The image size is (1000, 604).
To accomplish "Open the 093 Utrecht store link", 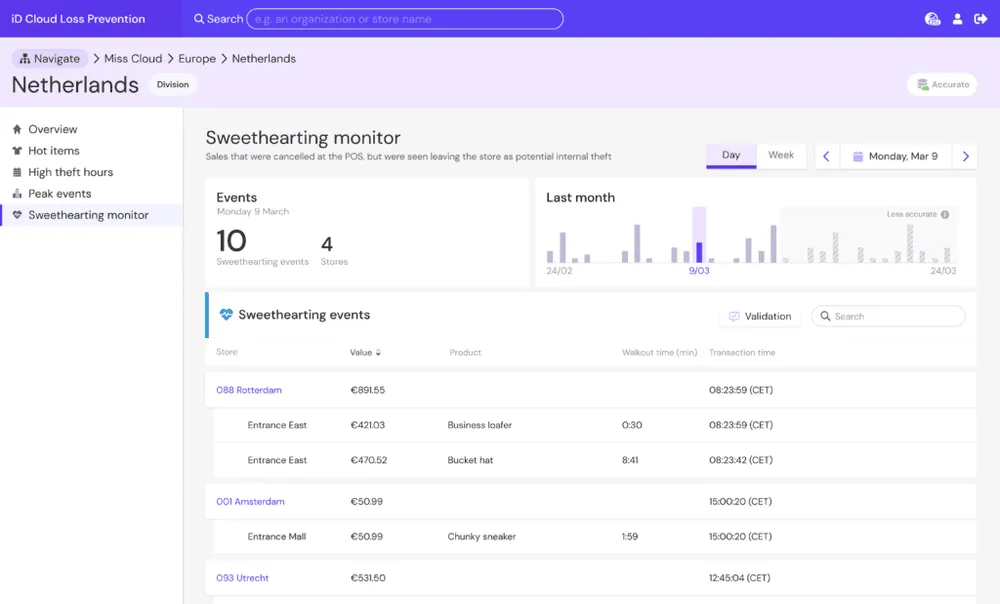I will click(x=242, y=578).
